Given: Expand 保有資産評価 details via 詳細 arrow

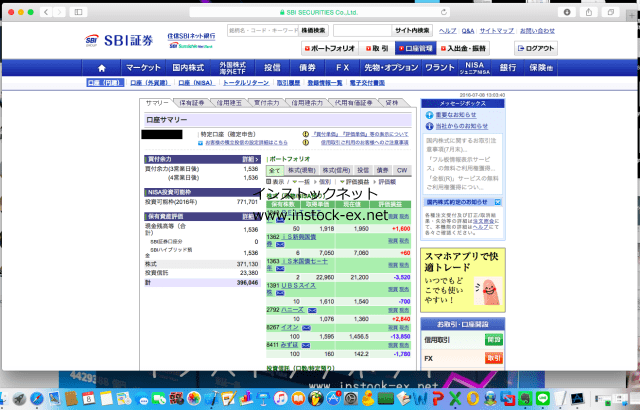Looking at the screenshot, I should point(251,217).
